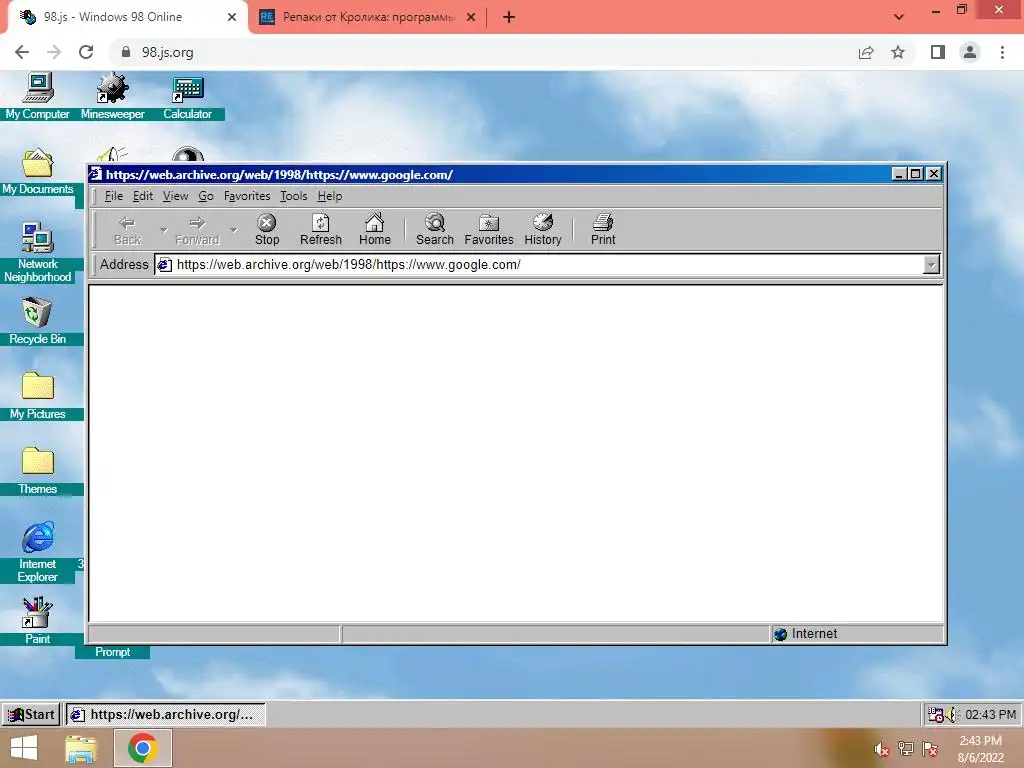
Task: Toggle Chrome side panel icon
Action: [938, 52]
